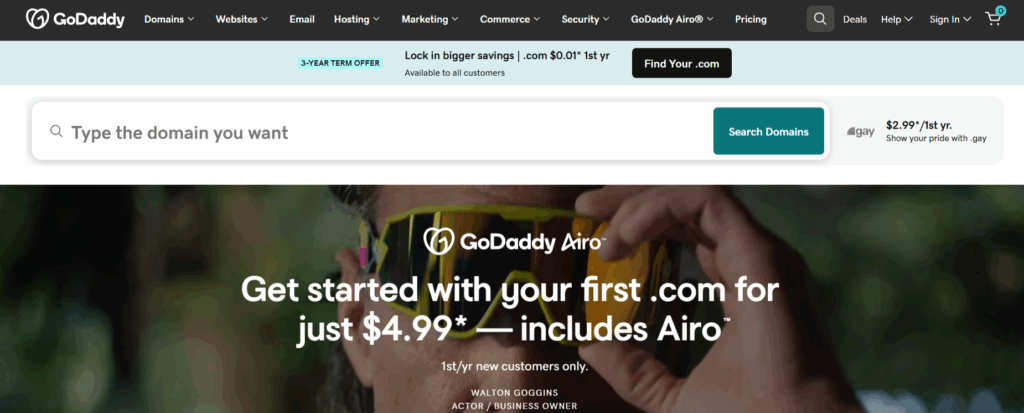Click the Deals link
The image size is (1024, 413).
click(855, 19)
